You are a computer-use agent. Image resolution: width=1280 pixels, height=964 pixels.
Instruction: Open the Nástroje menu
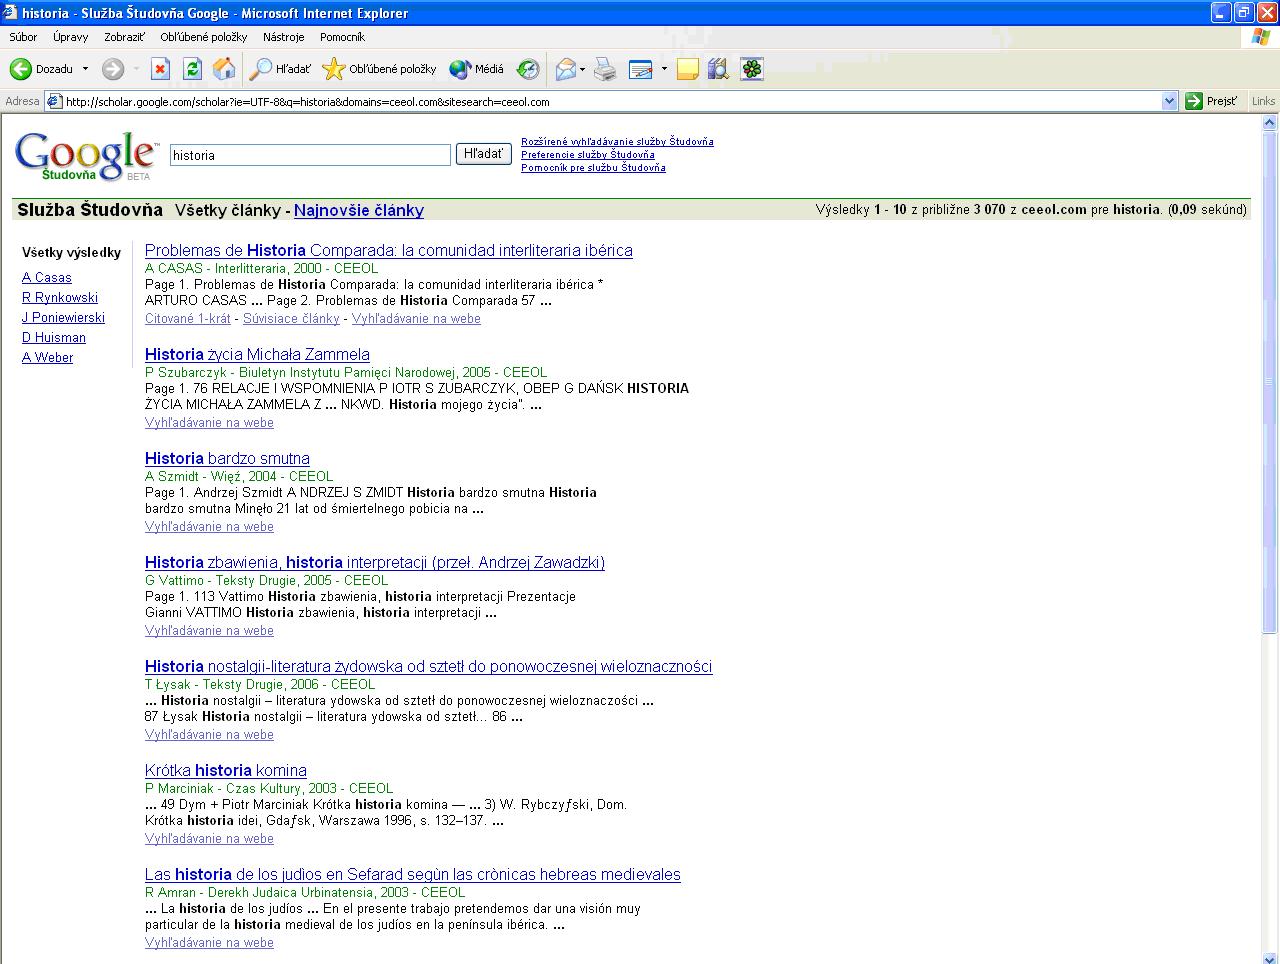pyautogui.click(x=283, y=37)
